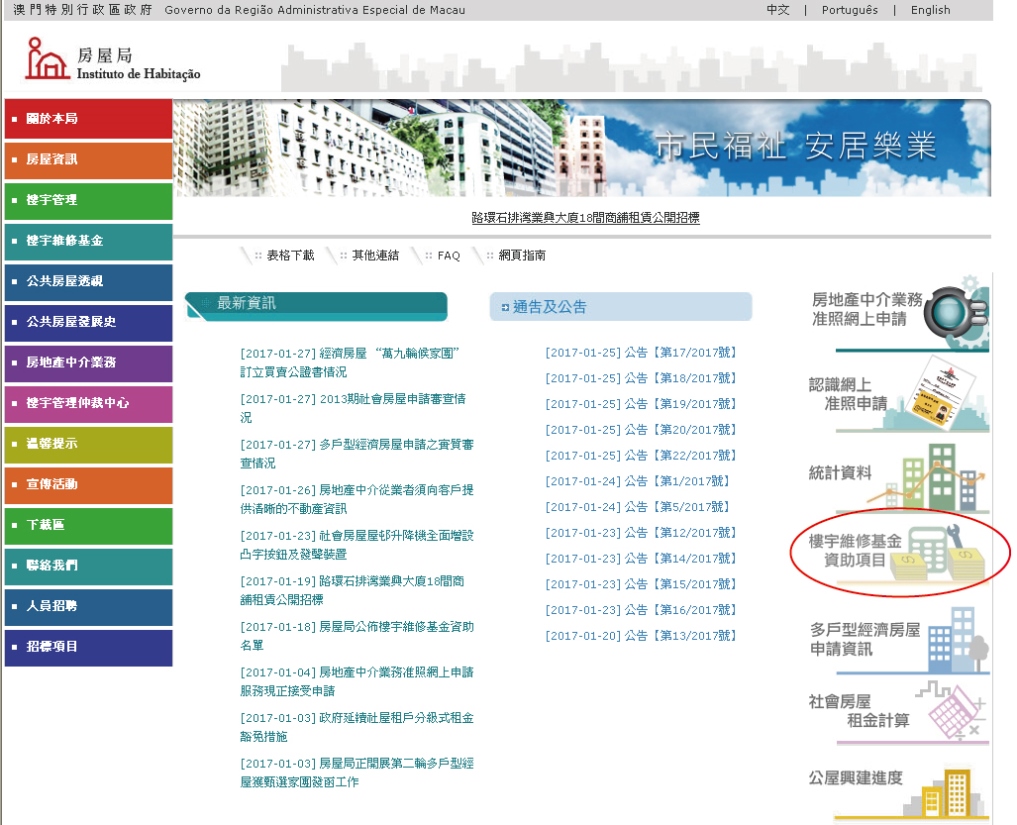Open 公屋興建進度 building icon
The height and width of the screenshot is (825, 1017).
click(944, 793)
